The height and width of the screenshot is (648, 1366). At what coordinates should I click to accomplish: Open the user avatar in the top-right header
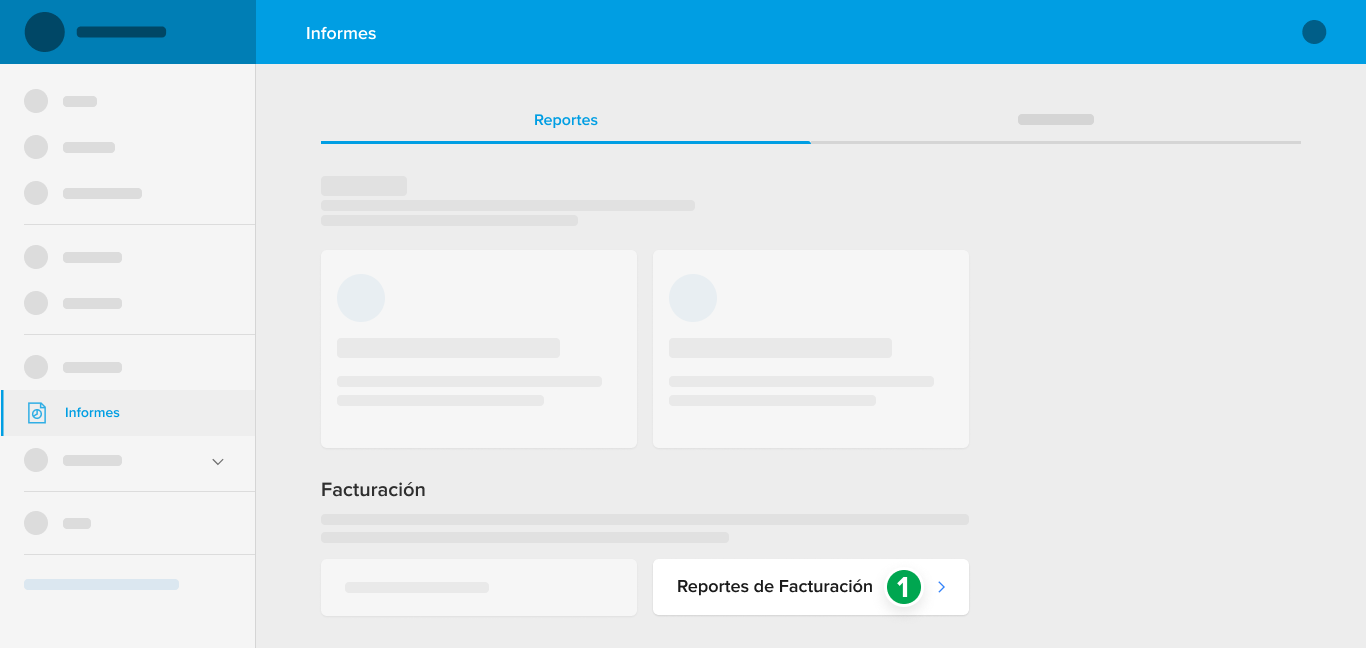point(1314,32)
